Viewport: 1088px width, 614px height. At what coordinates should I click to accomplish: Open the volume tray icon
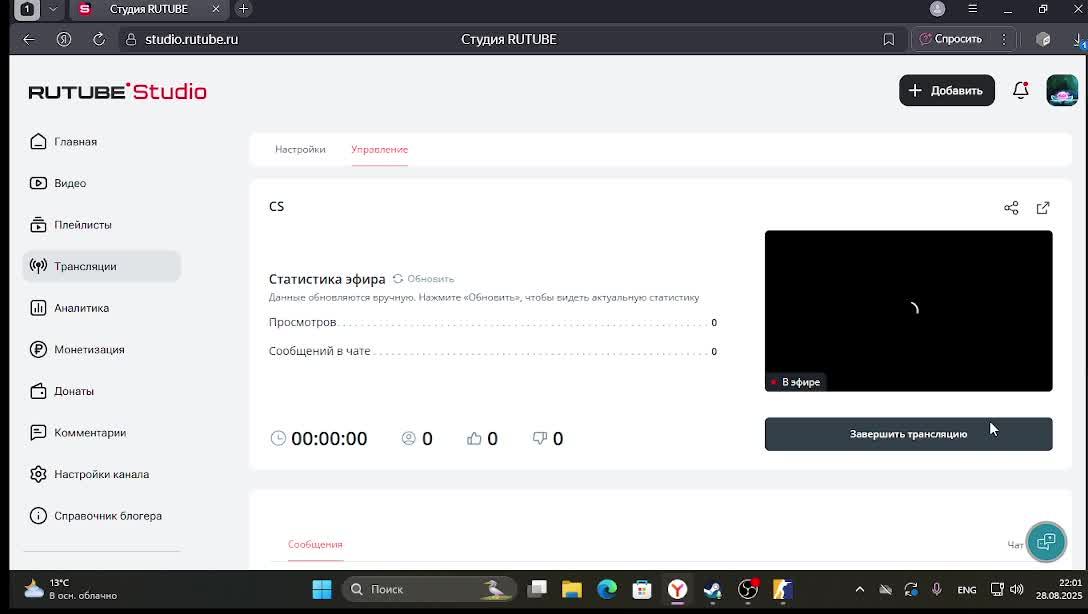pyautogui.click(x=1017, y=589)
